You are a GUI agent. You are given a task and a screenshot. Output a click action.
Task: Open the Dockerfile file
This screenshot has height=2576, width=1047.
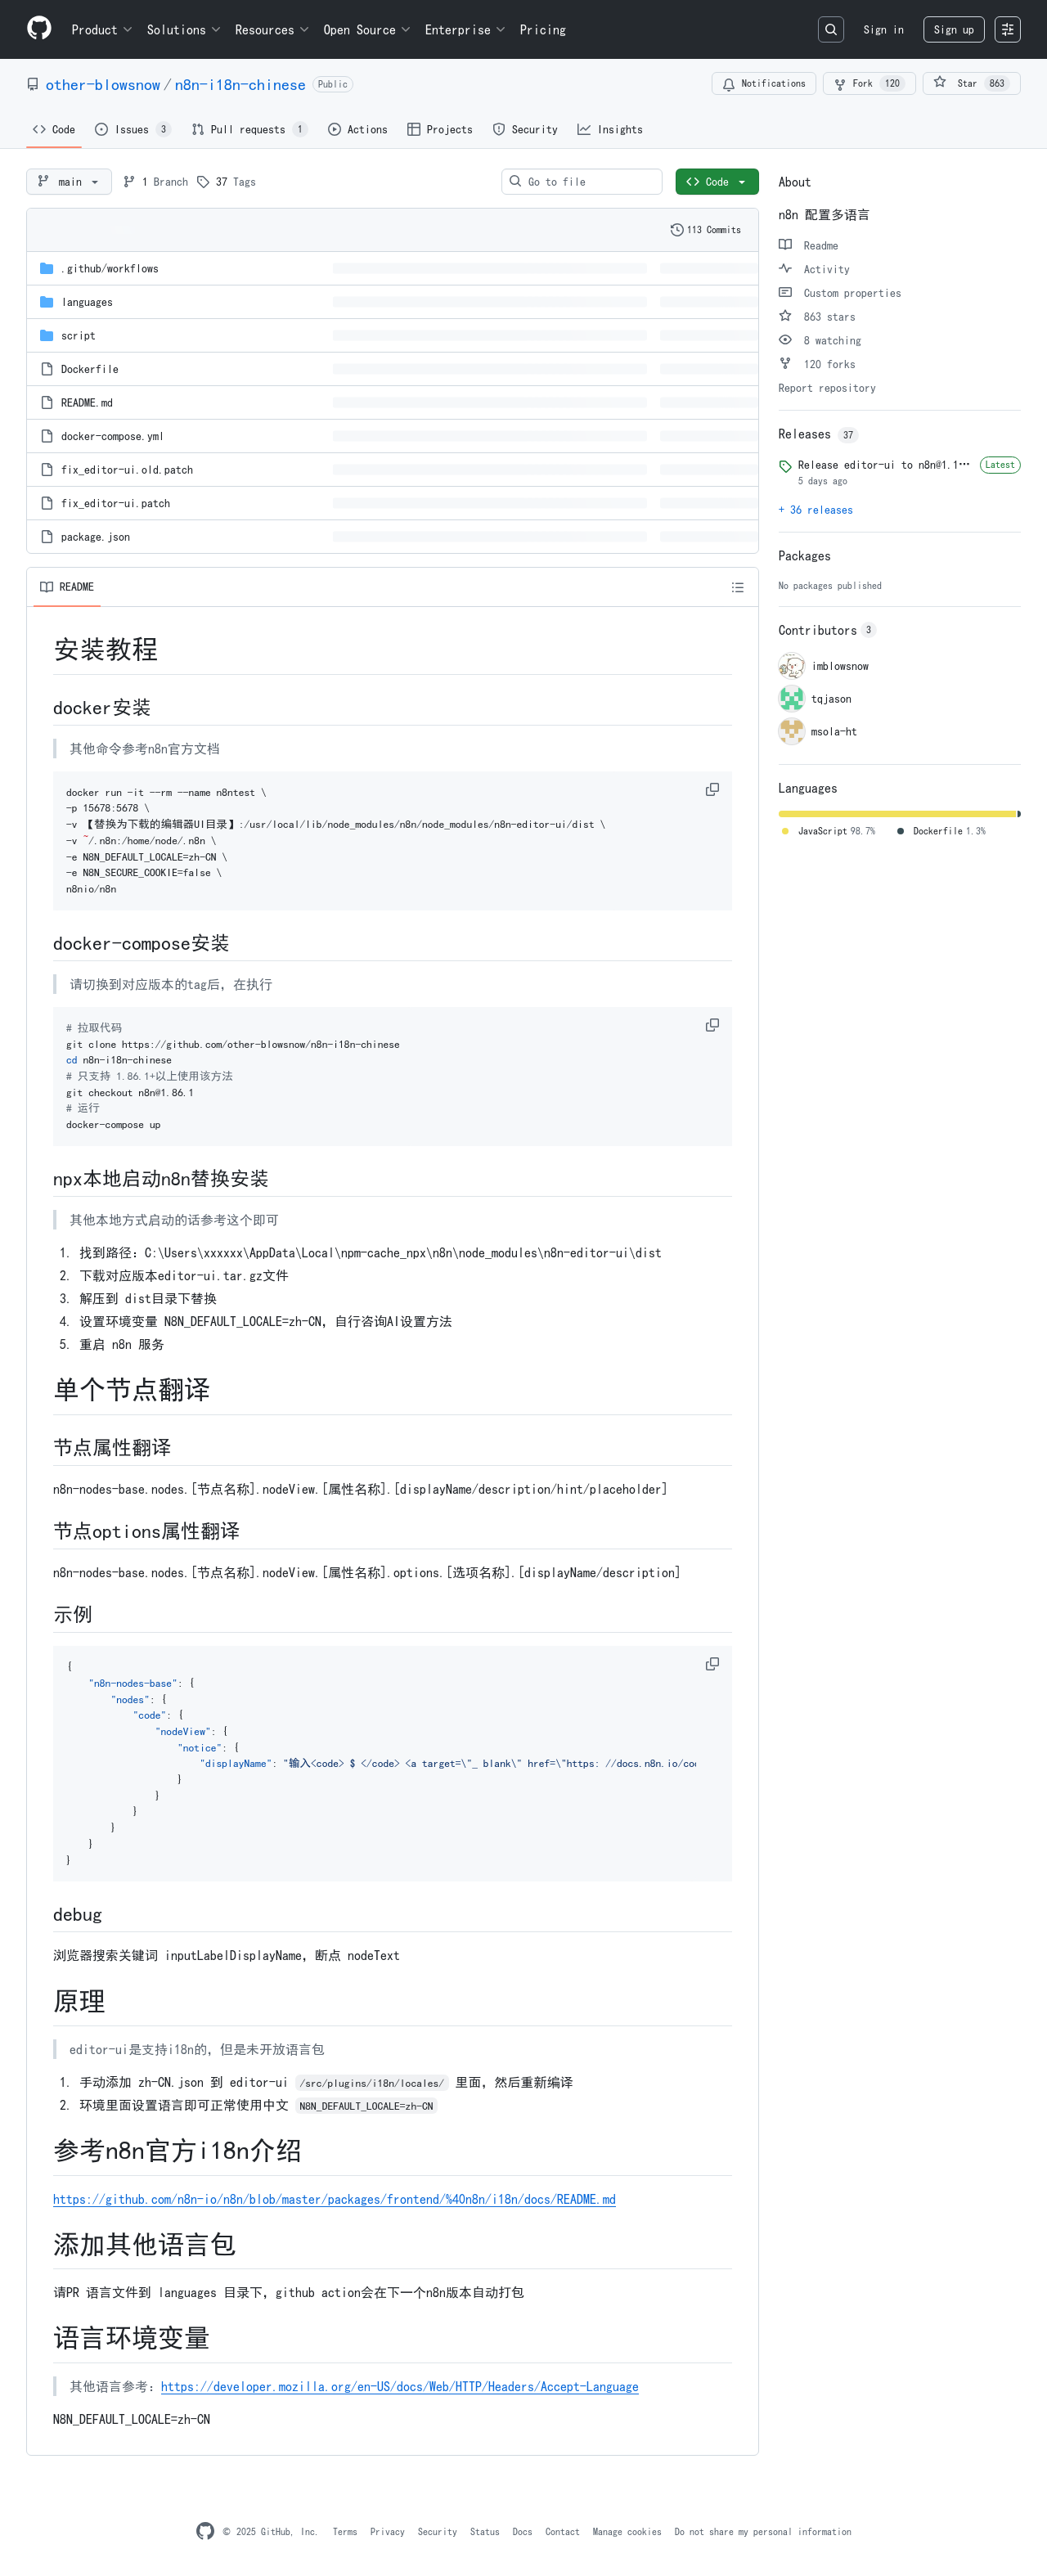(89, 370)
